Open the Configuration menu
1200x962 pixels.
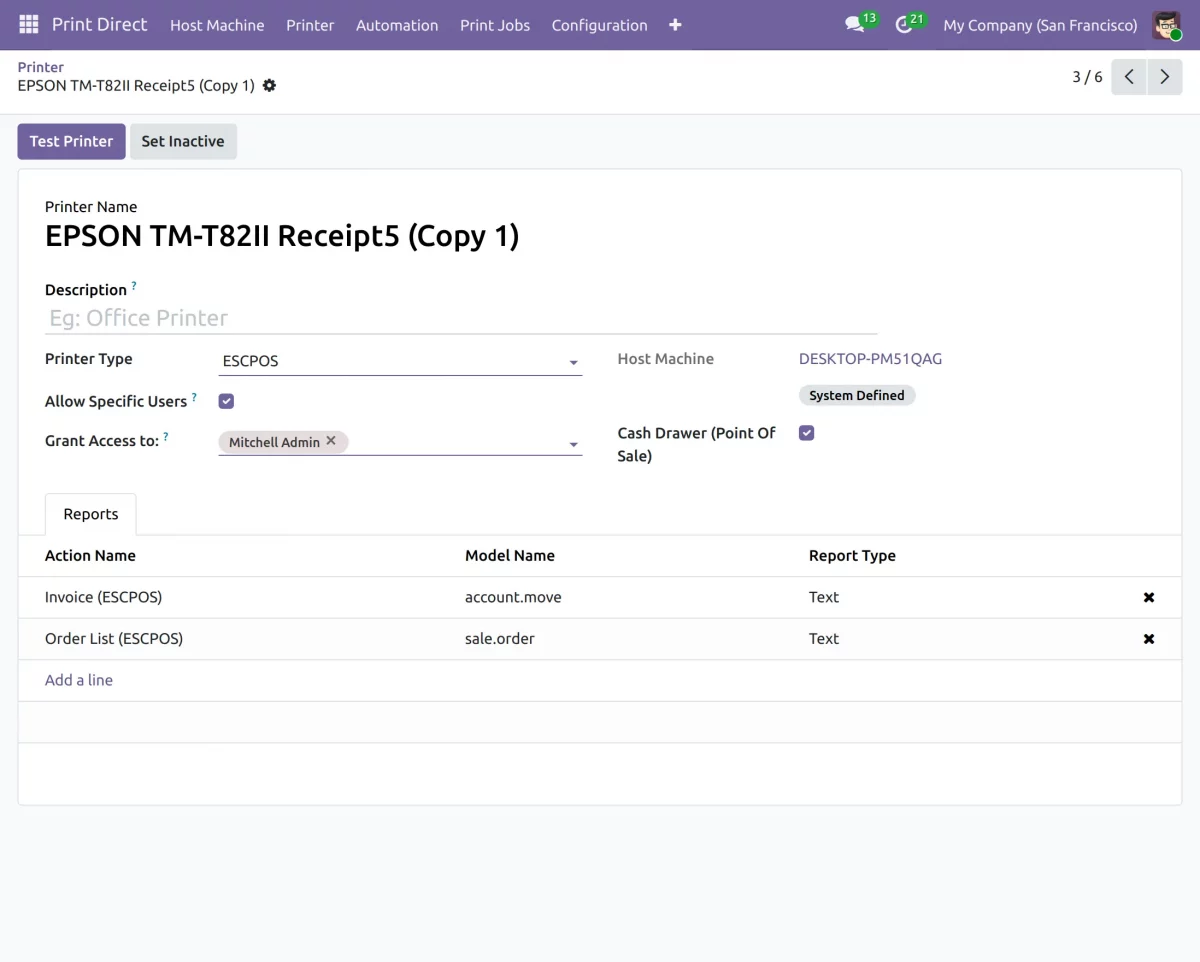click(599, 25)
